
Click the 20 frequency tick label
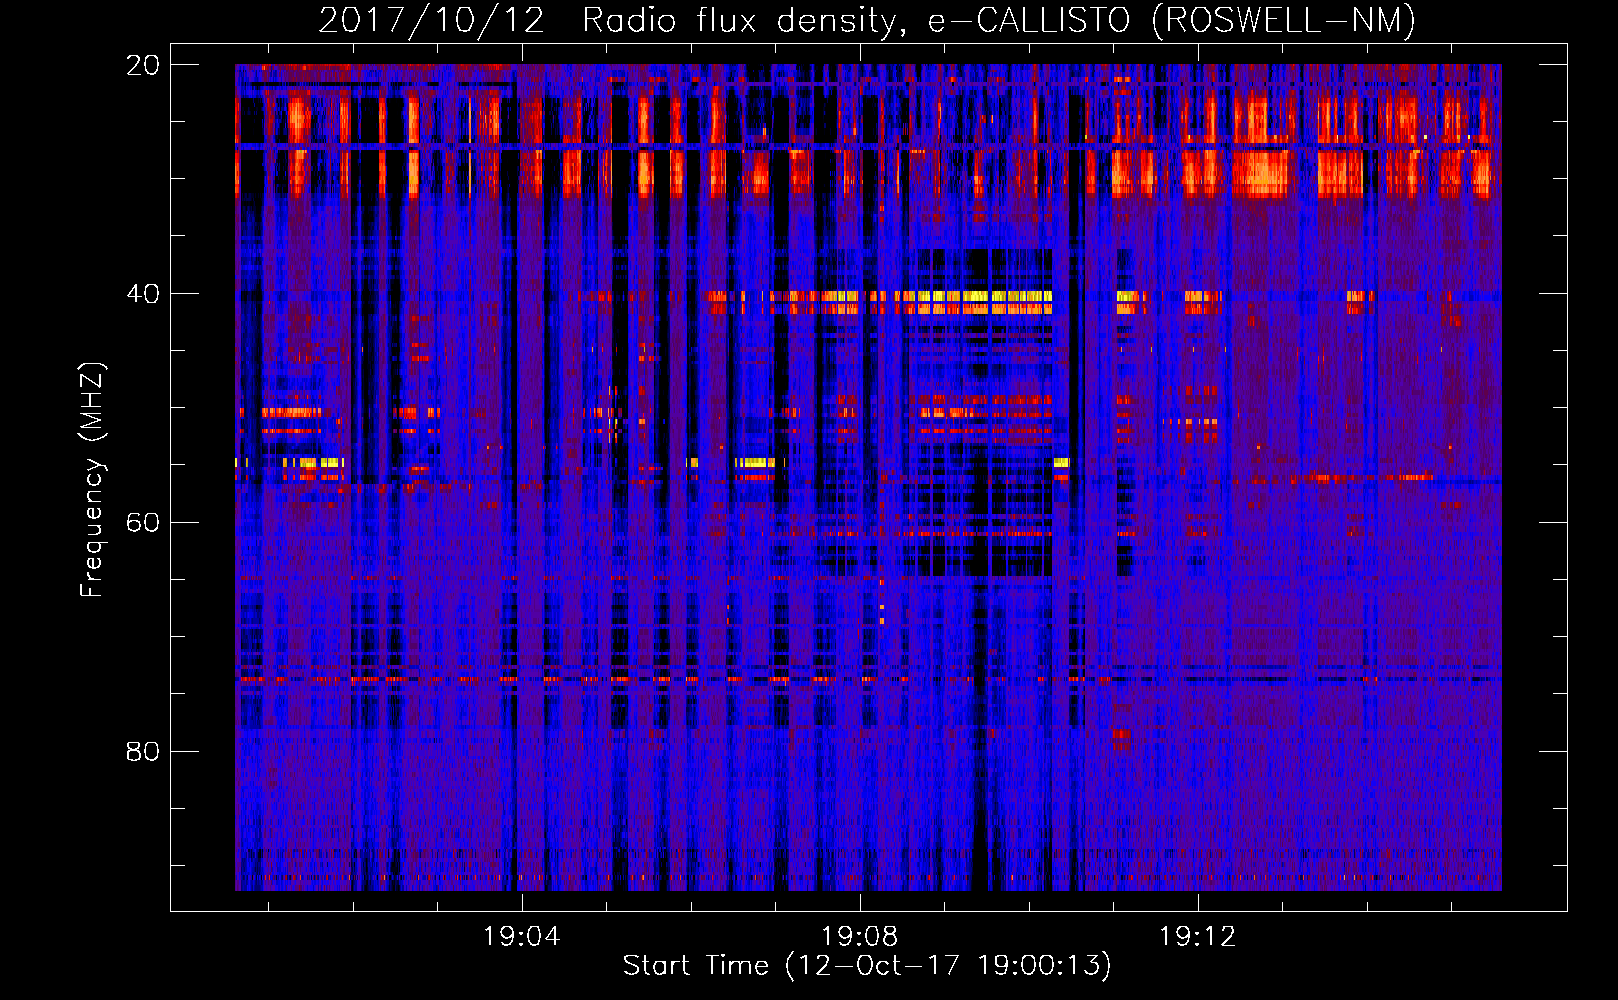[143, 65]
